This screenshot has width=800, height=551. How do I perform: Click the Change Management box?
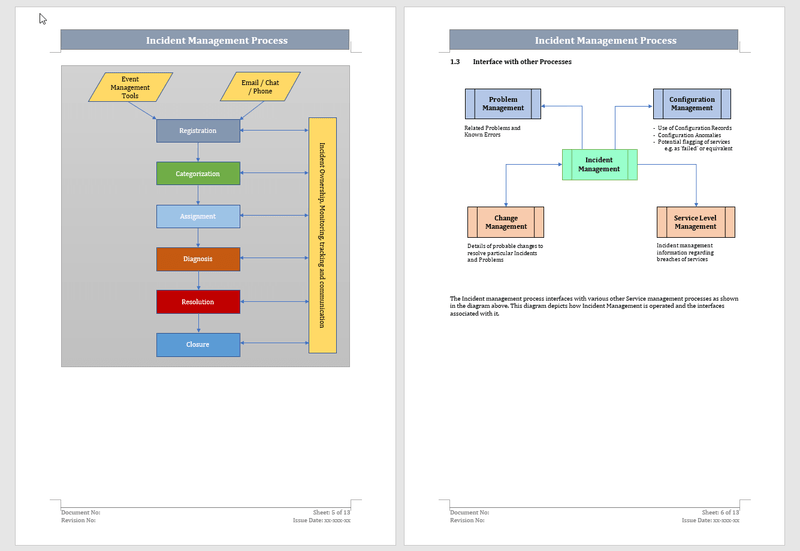coord(506,222)
